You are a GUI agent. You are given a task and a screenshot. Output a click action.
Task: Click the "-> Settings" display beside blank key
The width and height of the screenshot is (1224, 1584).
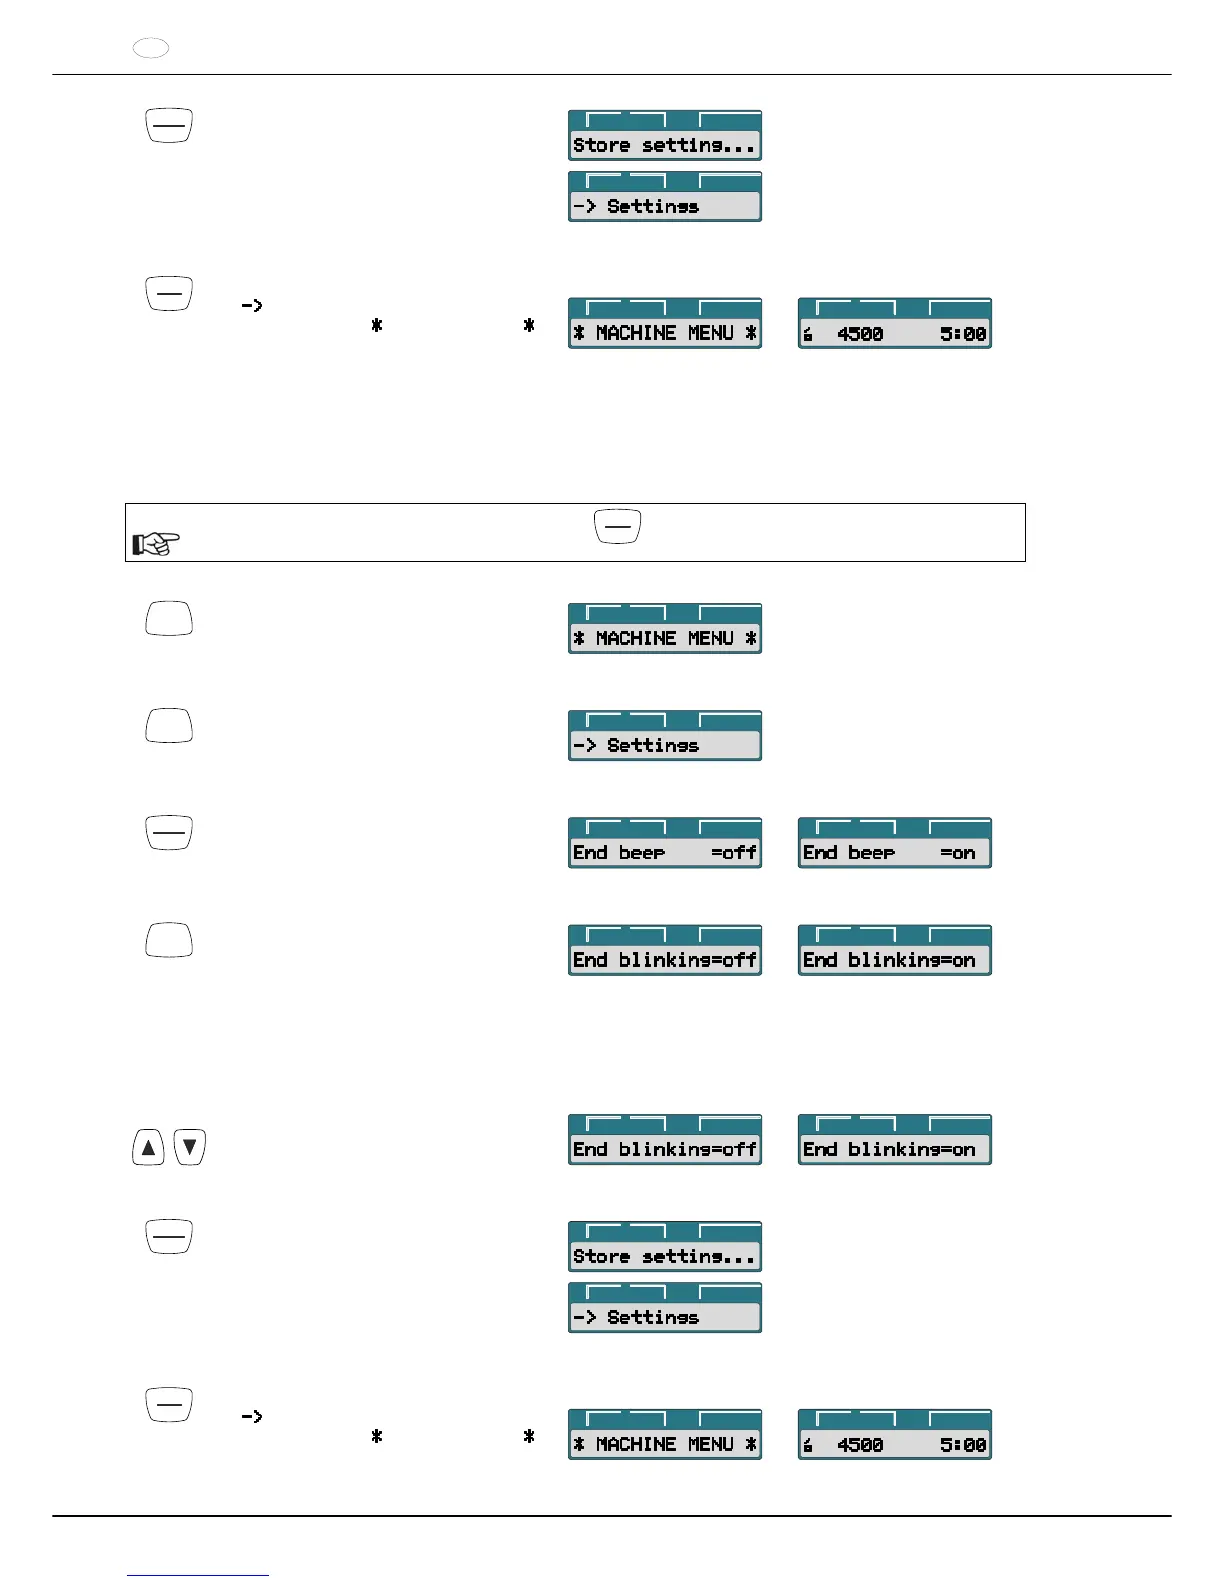pos(665,736)
